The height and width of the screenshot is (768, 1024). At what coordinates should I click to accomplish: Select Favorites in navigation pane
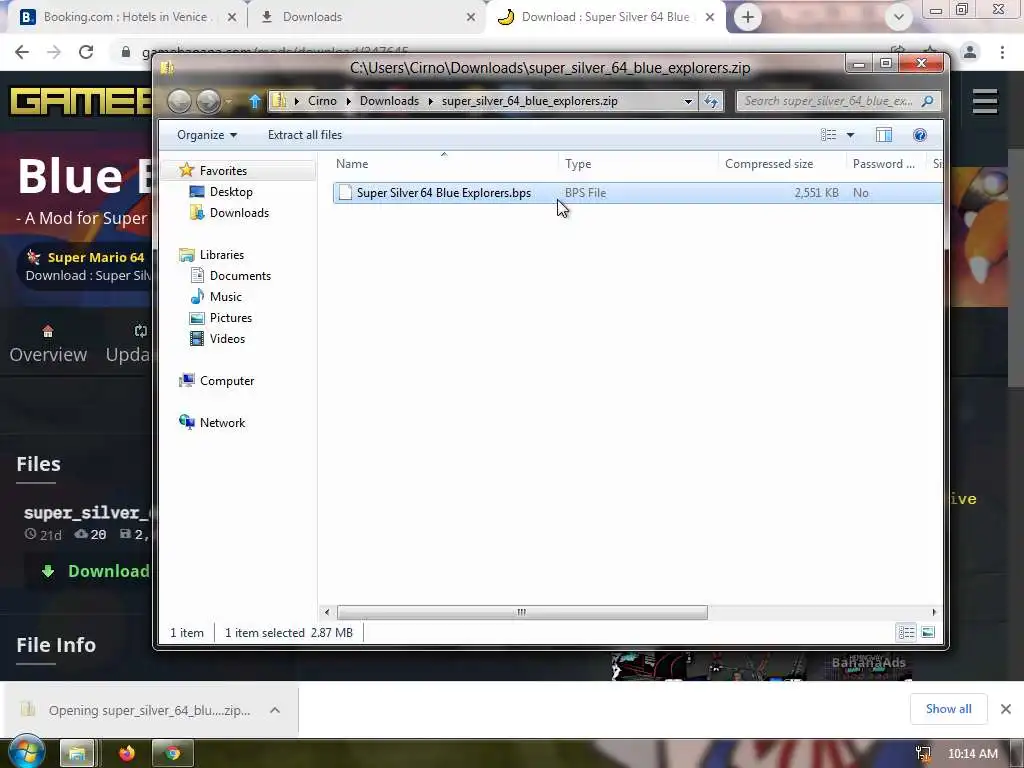point(223,170)
